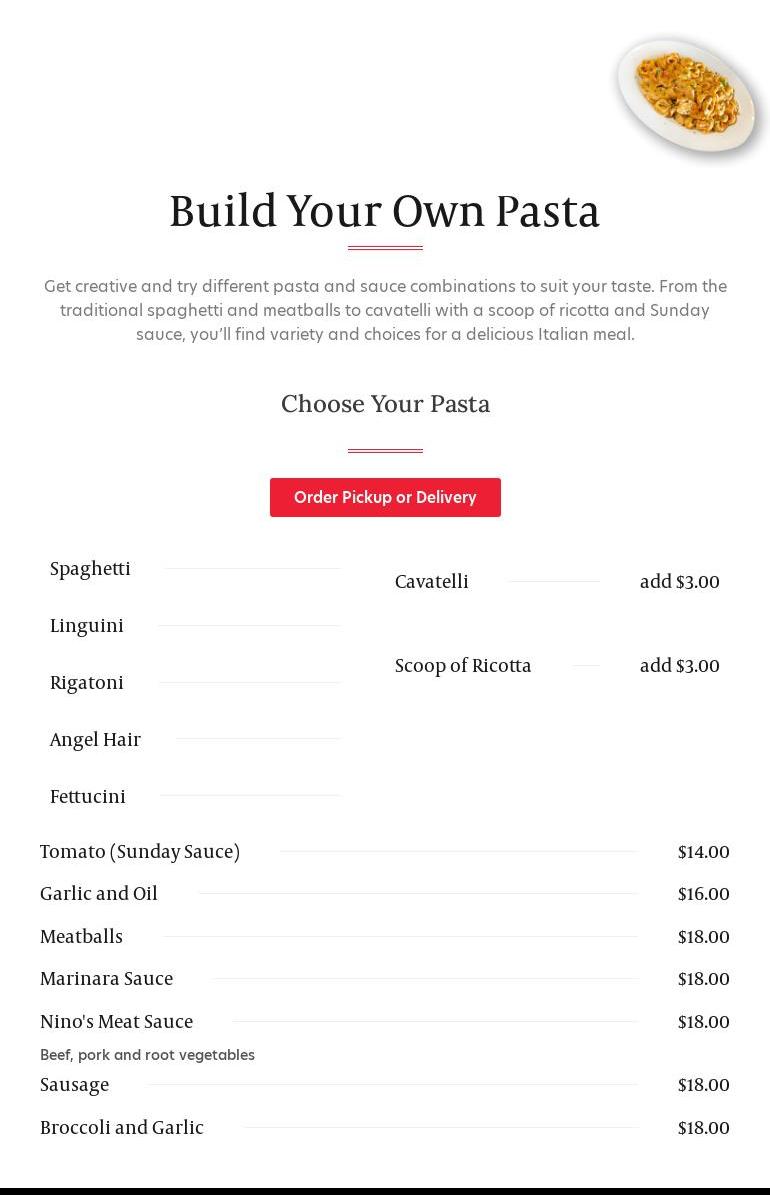Choose the Garlic and Oil sauce

point(99,894)
